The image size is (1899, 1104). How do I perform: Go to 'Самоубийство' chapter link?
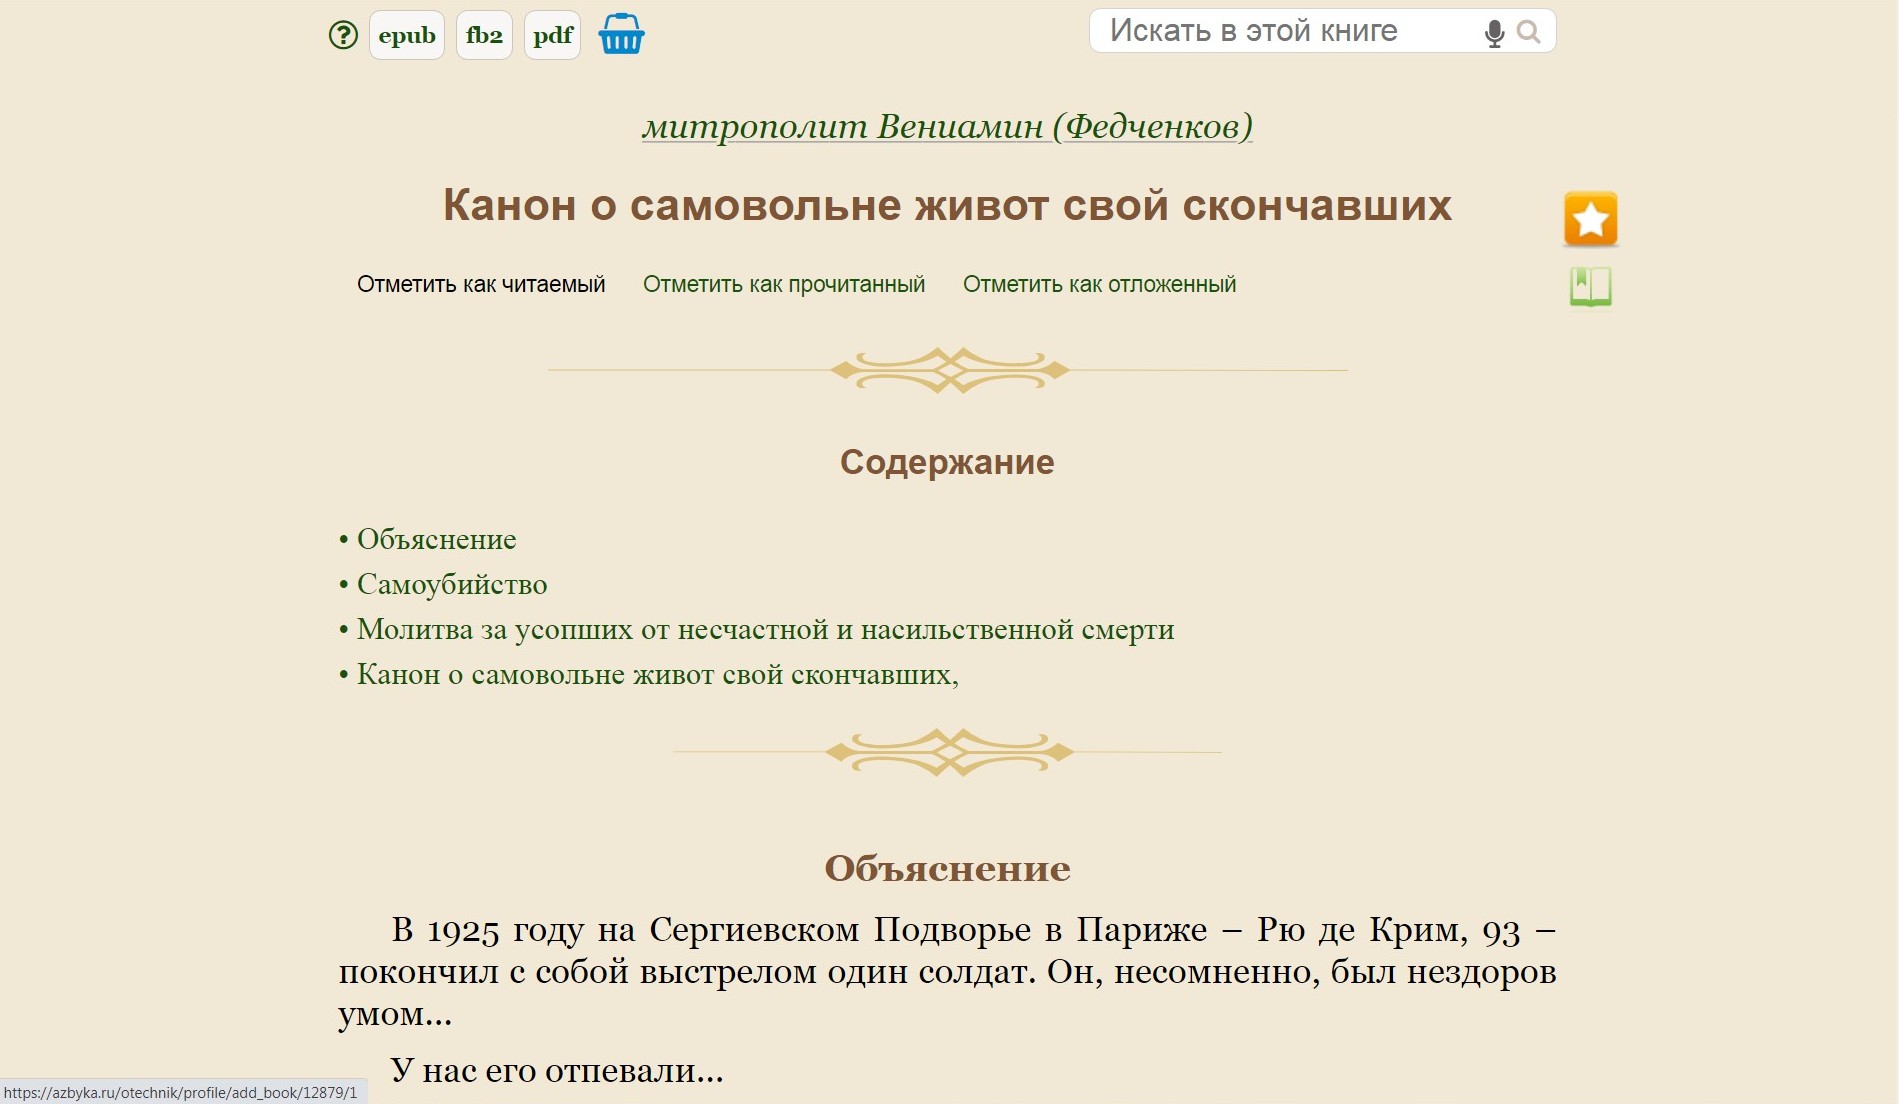(452, 585)
